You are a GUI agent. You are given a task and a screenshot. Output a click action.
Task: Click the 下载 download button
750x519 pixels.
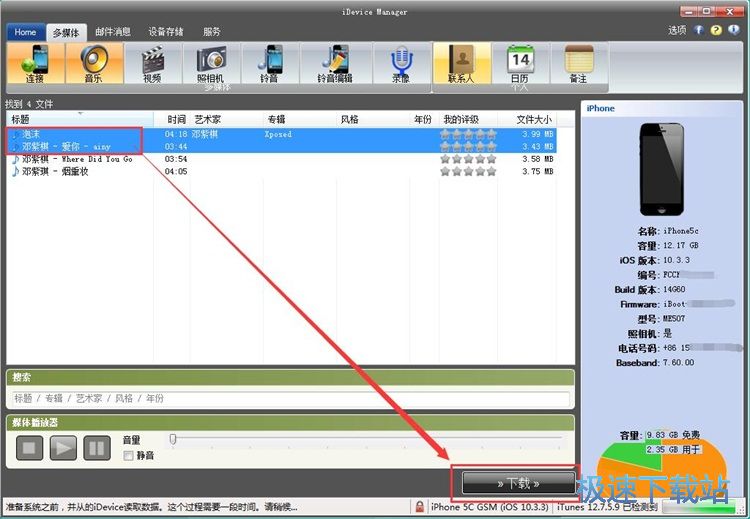516,483
